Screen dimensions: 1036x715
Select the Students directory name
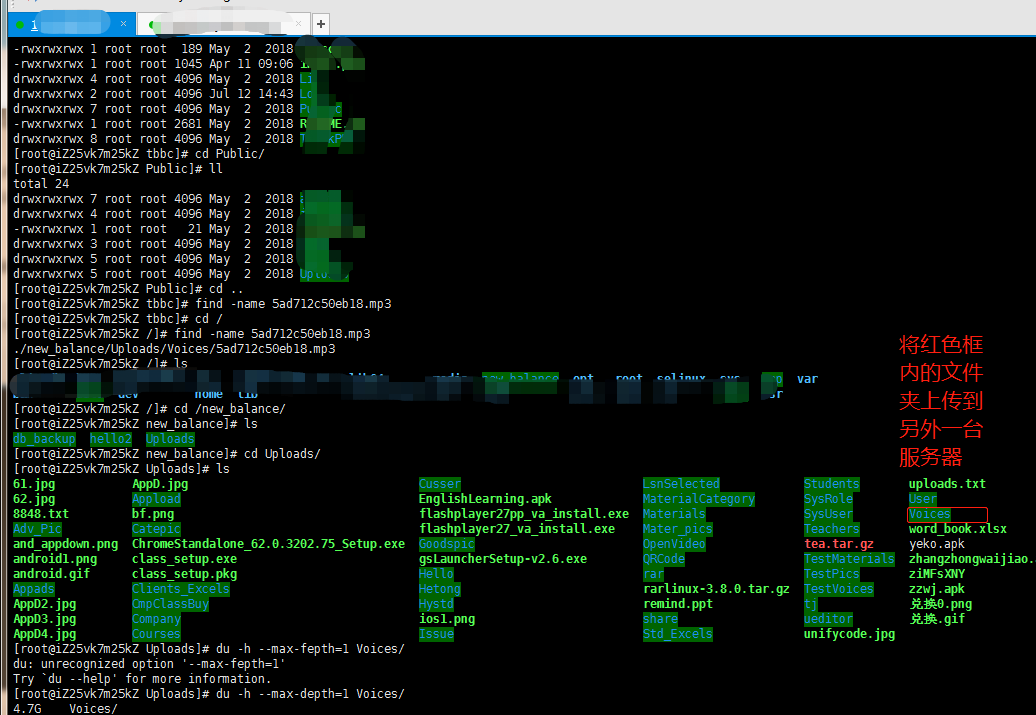832,484
